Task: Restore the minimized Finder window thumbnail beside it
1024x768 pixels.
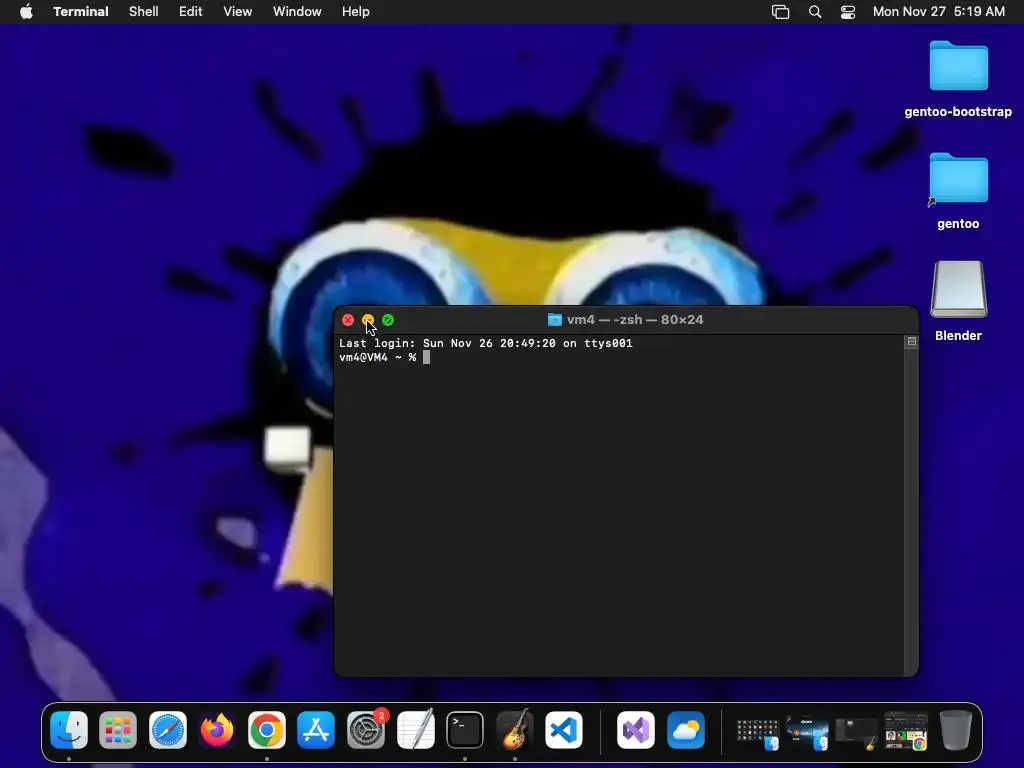Action: click(807, 734)
